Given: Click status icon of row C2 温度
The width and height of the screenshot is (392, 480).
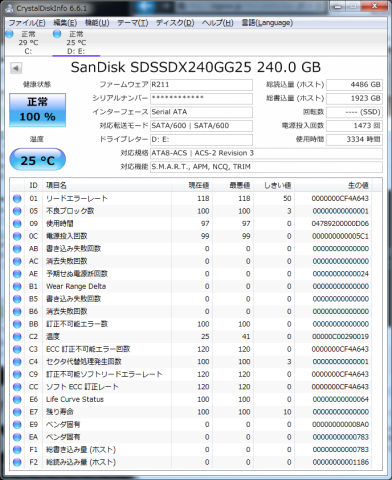Looking at the screenshot, I should 17,337.
